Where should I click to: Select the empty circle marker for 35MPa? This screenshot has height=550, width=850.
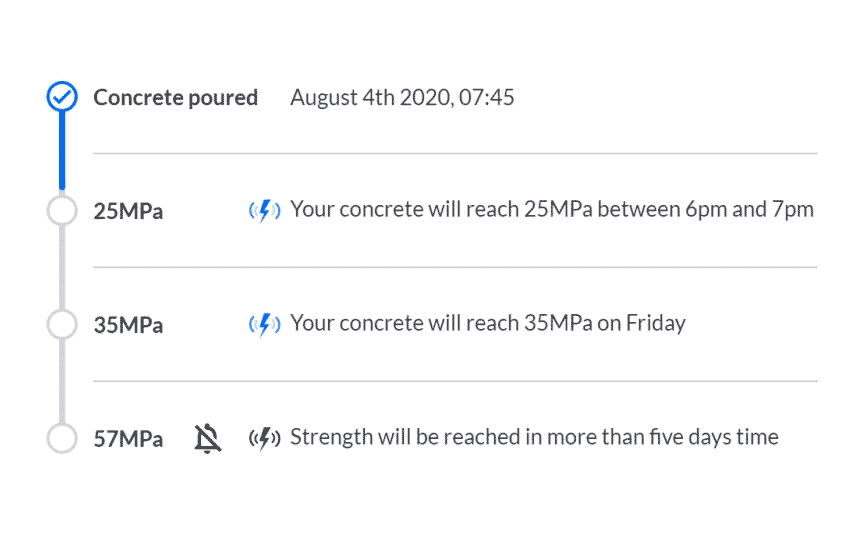(x=62, y=324)
